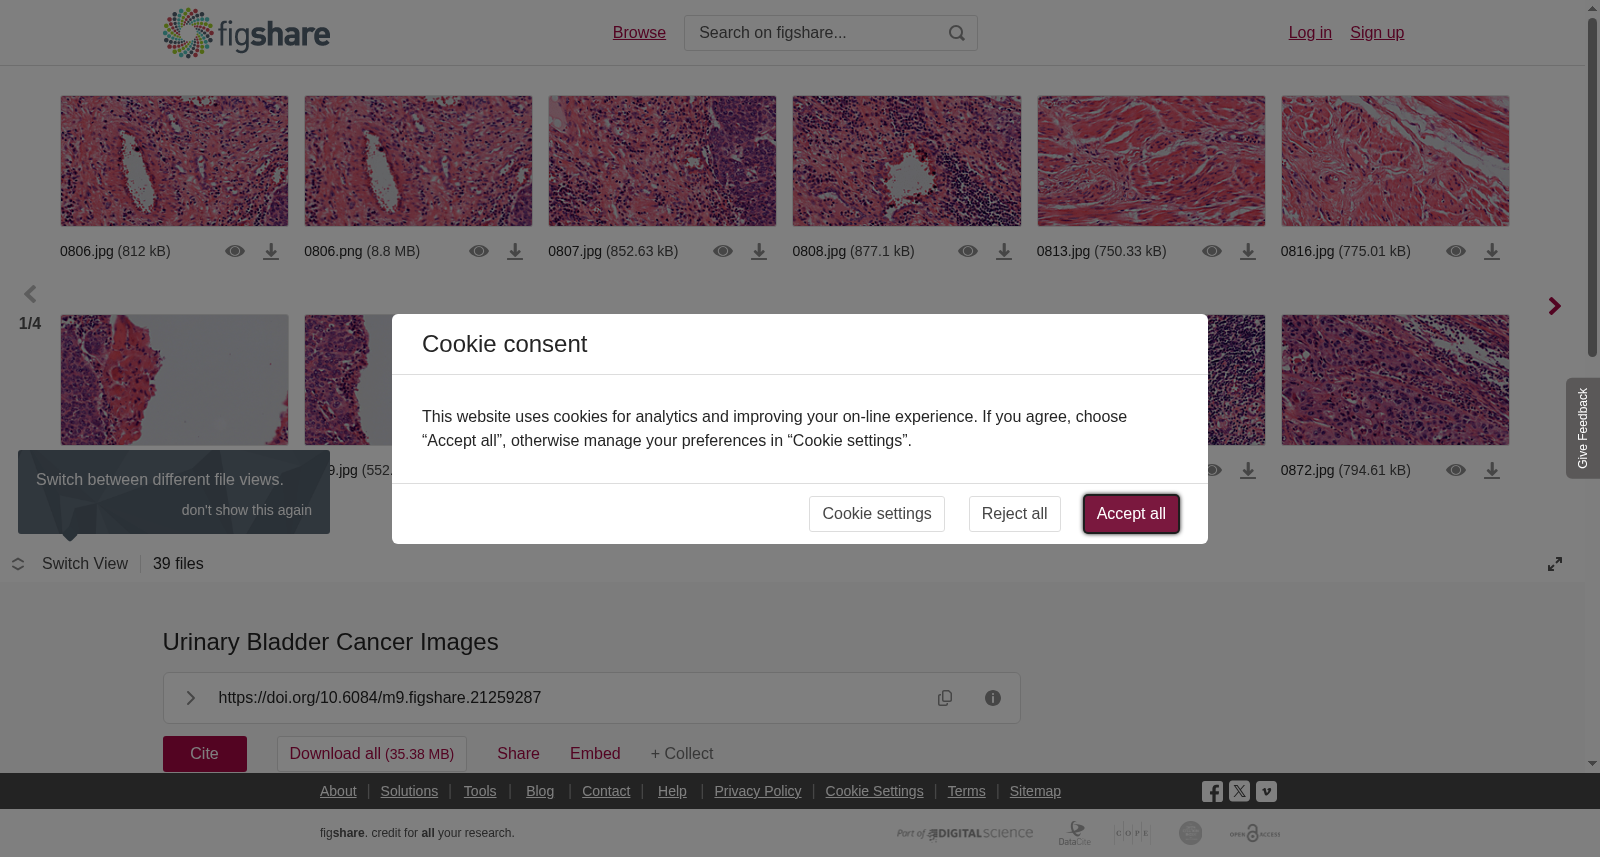Open the 0808.jpg thumbnail
The width and height of the screenshot is (1600, 857).
(x=907, y=161)
